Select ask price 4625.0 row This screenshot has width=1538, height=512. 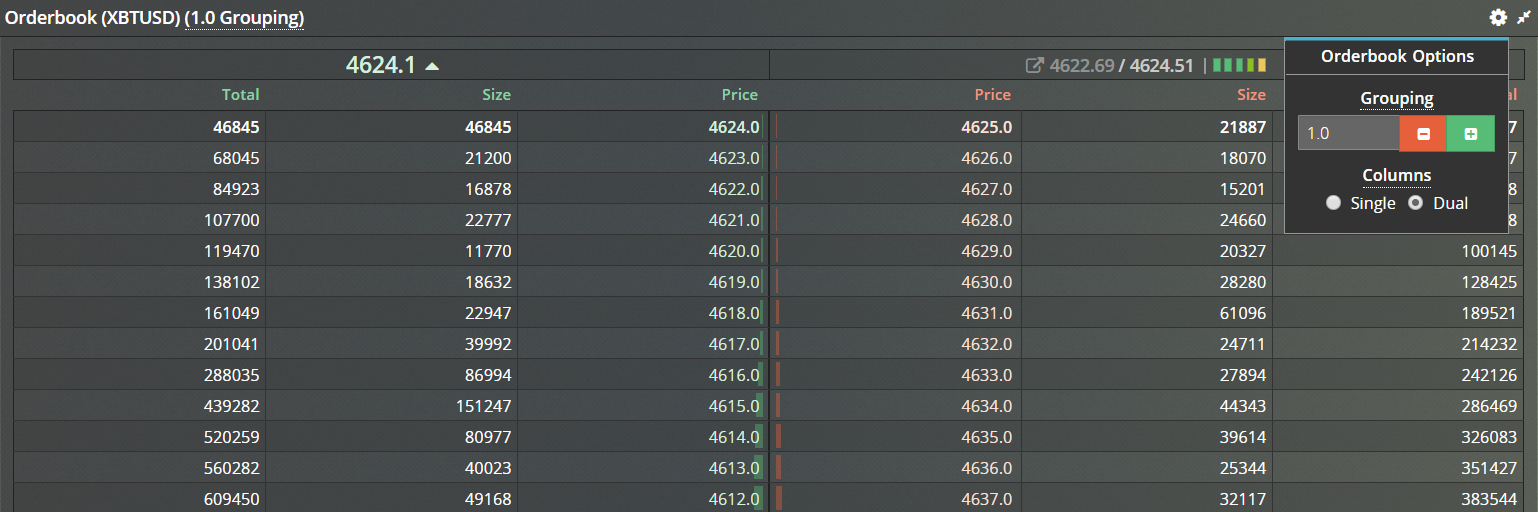[986, 127]
